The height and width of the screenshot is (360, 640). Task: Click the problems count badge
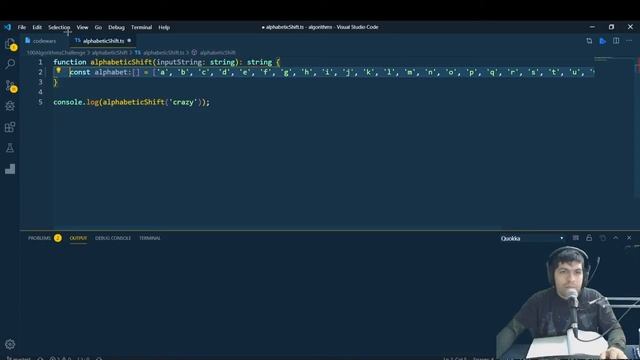pos(58,238)
